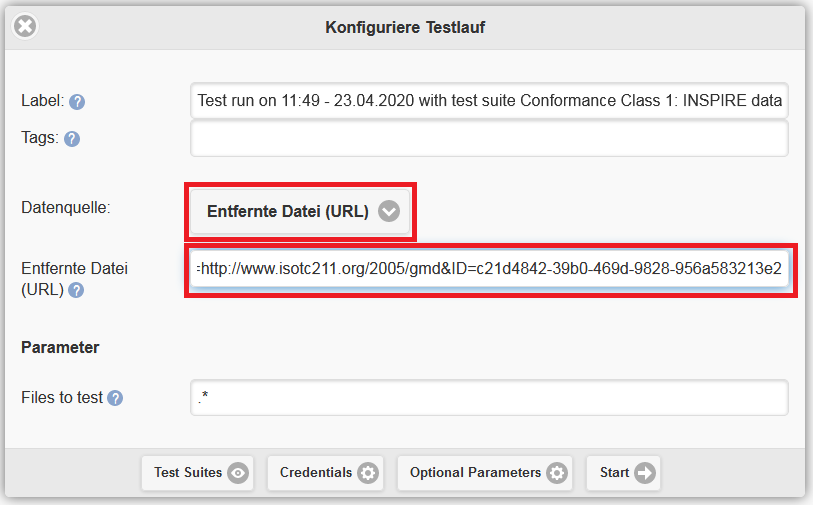Close the Konfiguriere Testlauf dialog

coord(25,26)
